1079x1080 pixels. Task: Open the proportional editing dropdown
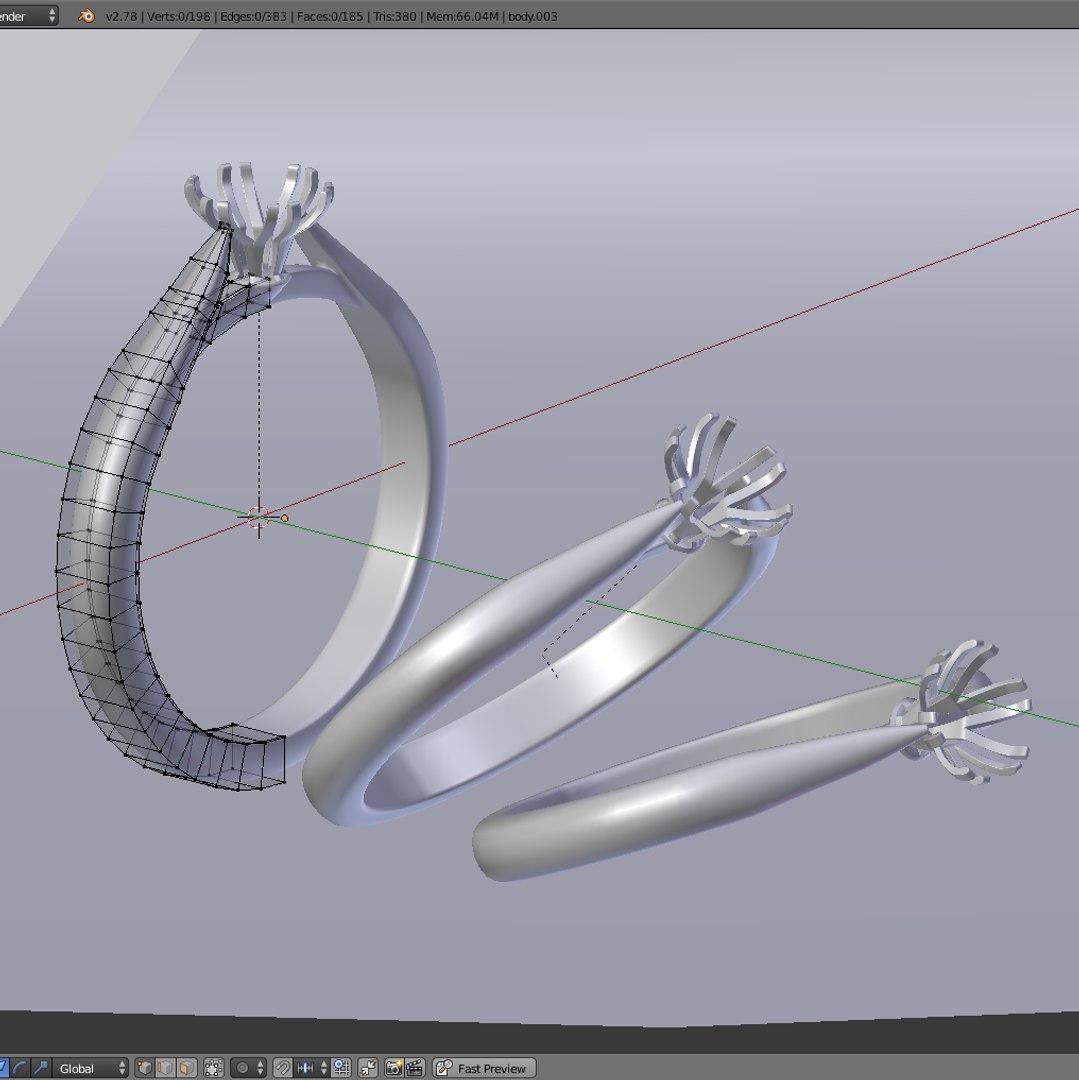click(248, 1068)
